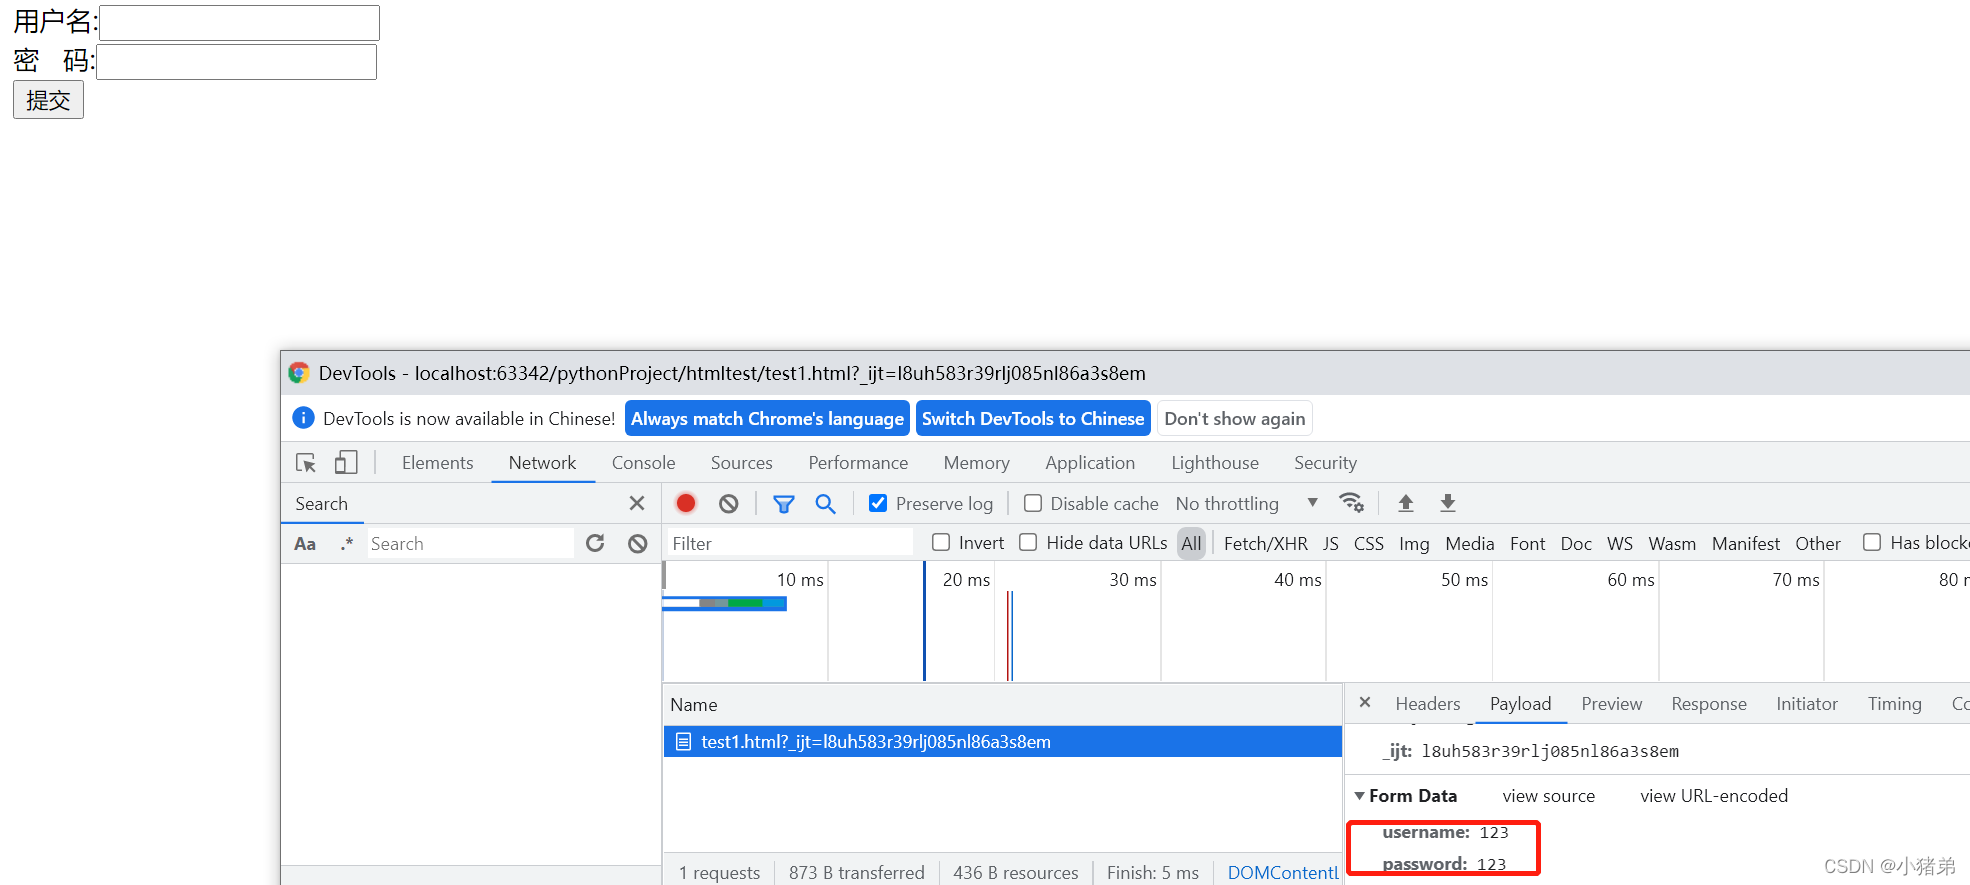This screenshot has width=1970, height=885.
Task: Filter requests by Fetch/XHR
Action: click(x=1265, y=543)
